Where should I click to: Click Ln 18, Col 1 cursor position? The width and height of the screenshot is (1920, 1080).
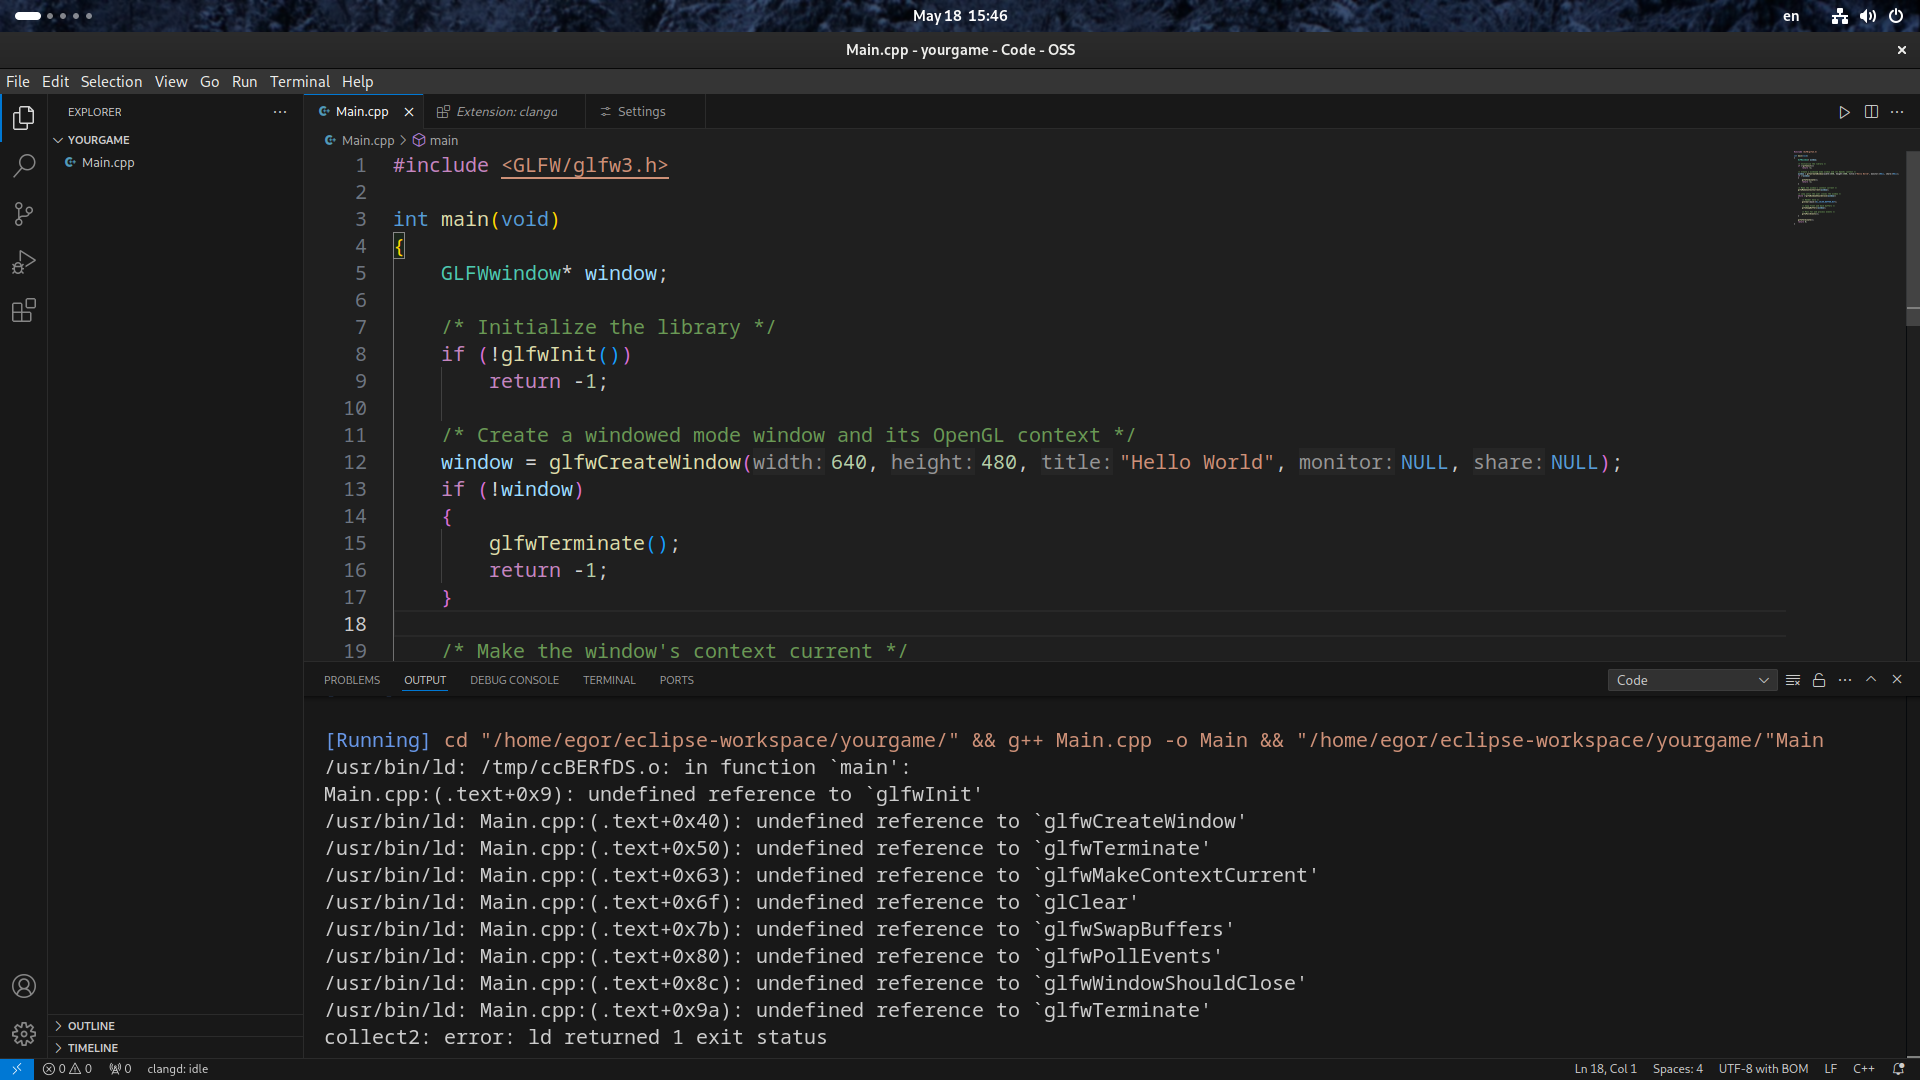(1605, 1069)
